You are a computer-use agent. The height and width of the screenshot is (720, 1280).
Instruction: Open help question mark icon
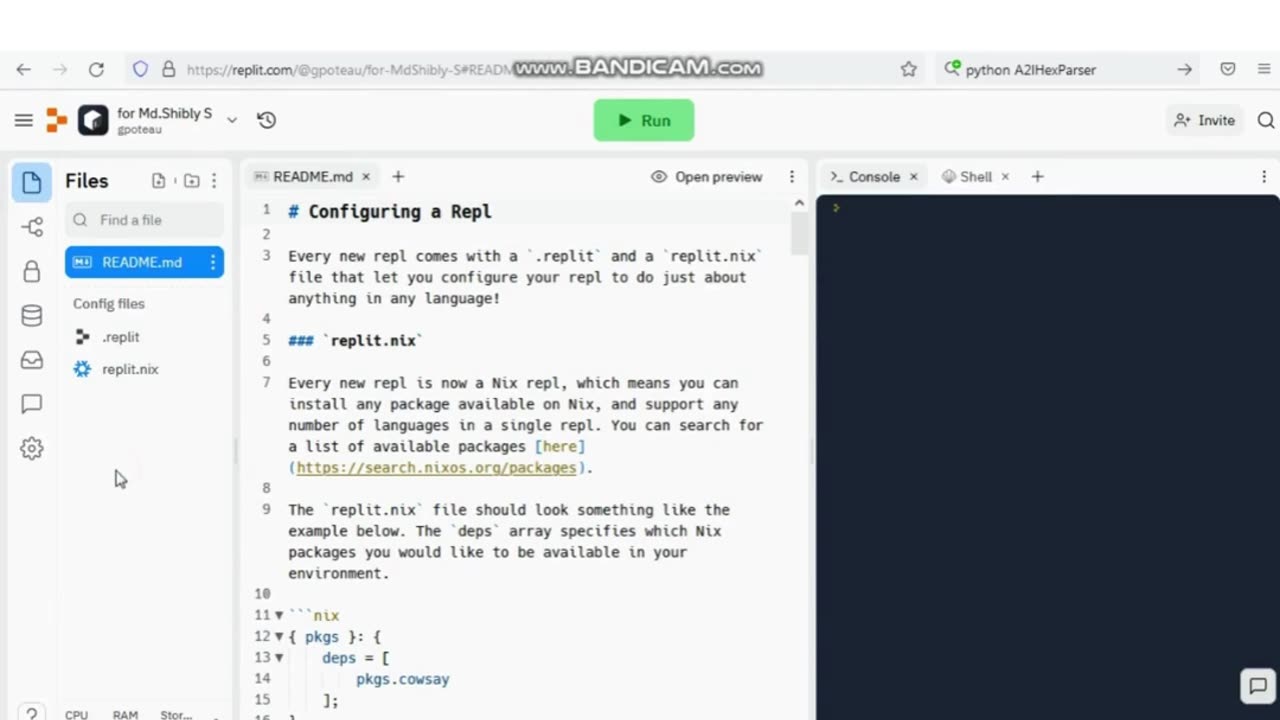pos(32,713)
